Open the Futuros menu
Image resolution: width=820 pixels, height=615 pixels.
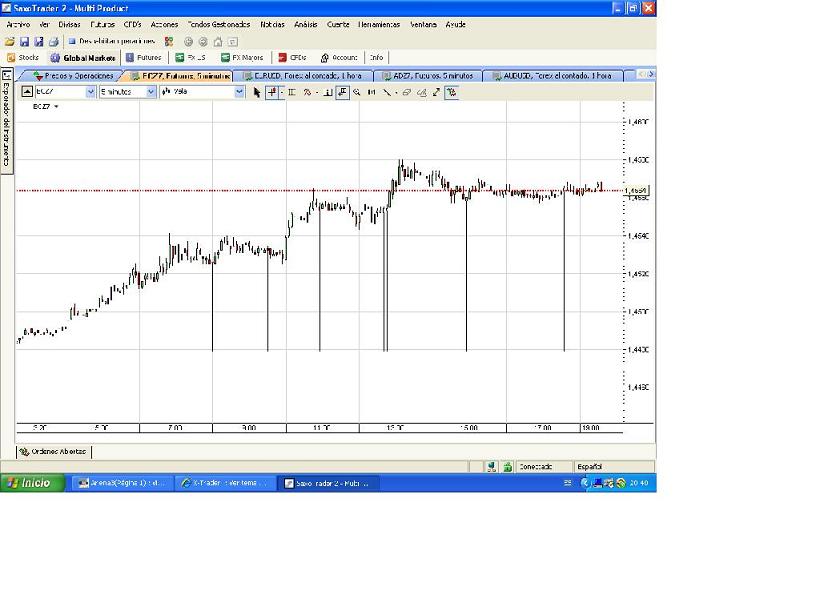tap(102, 25)
